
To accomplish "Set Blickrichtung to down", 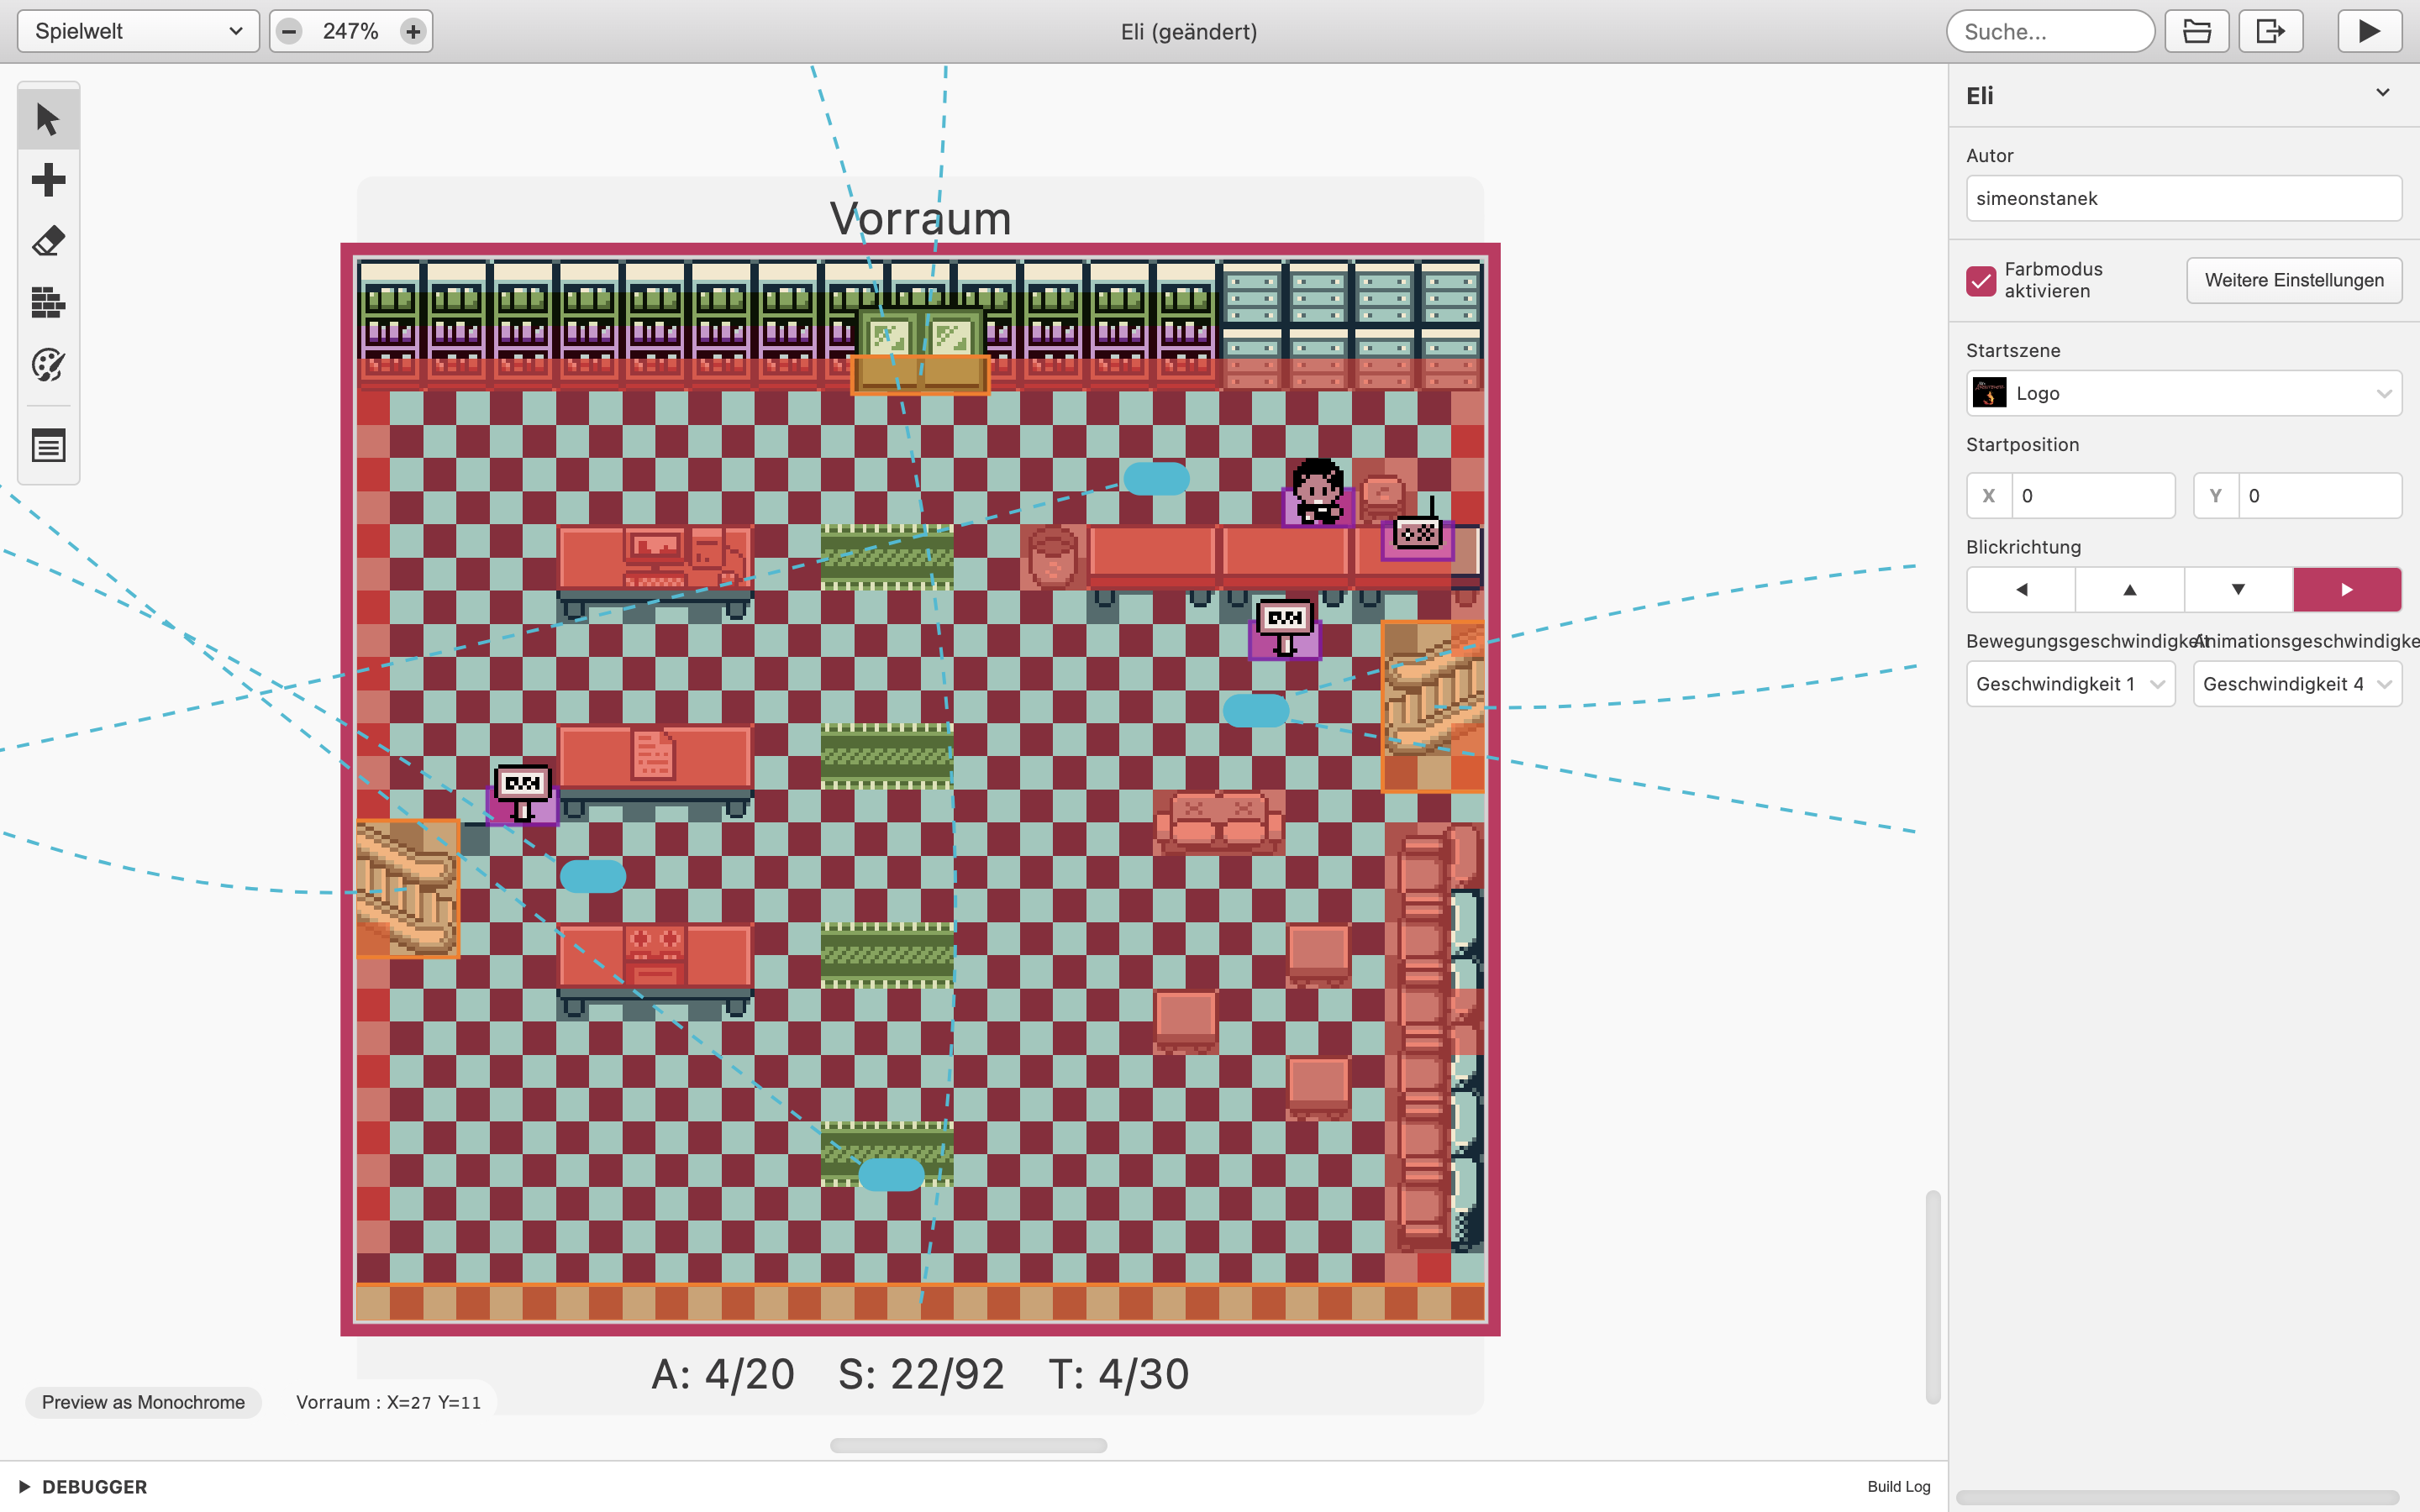I will click(2238, 589).
